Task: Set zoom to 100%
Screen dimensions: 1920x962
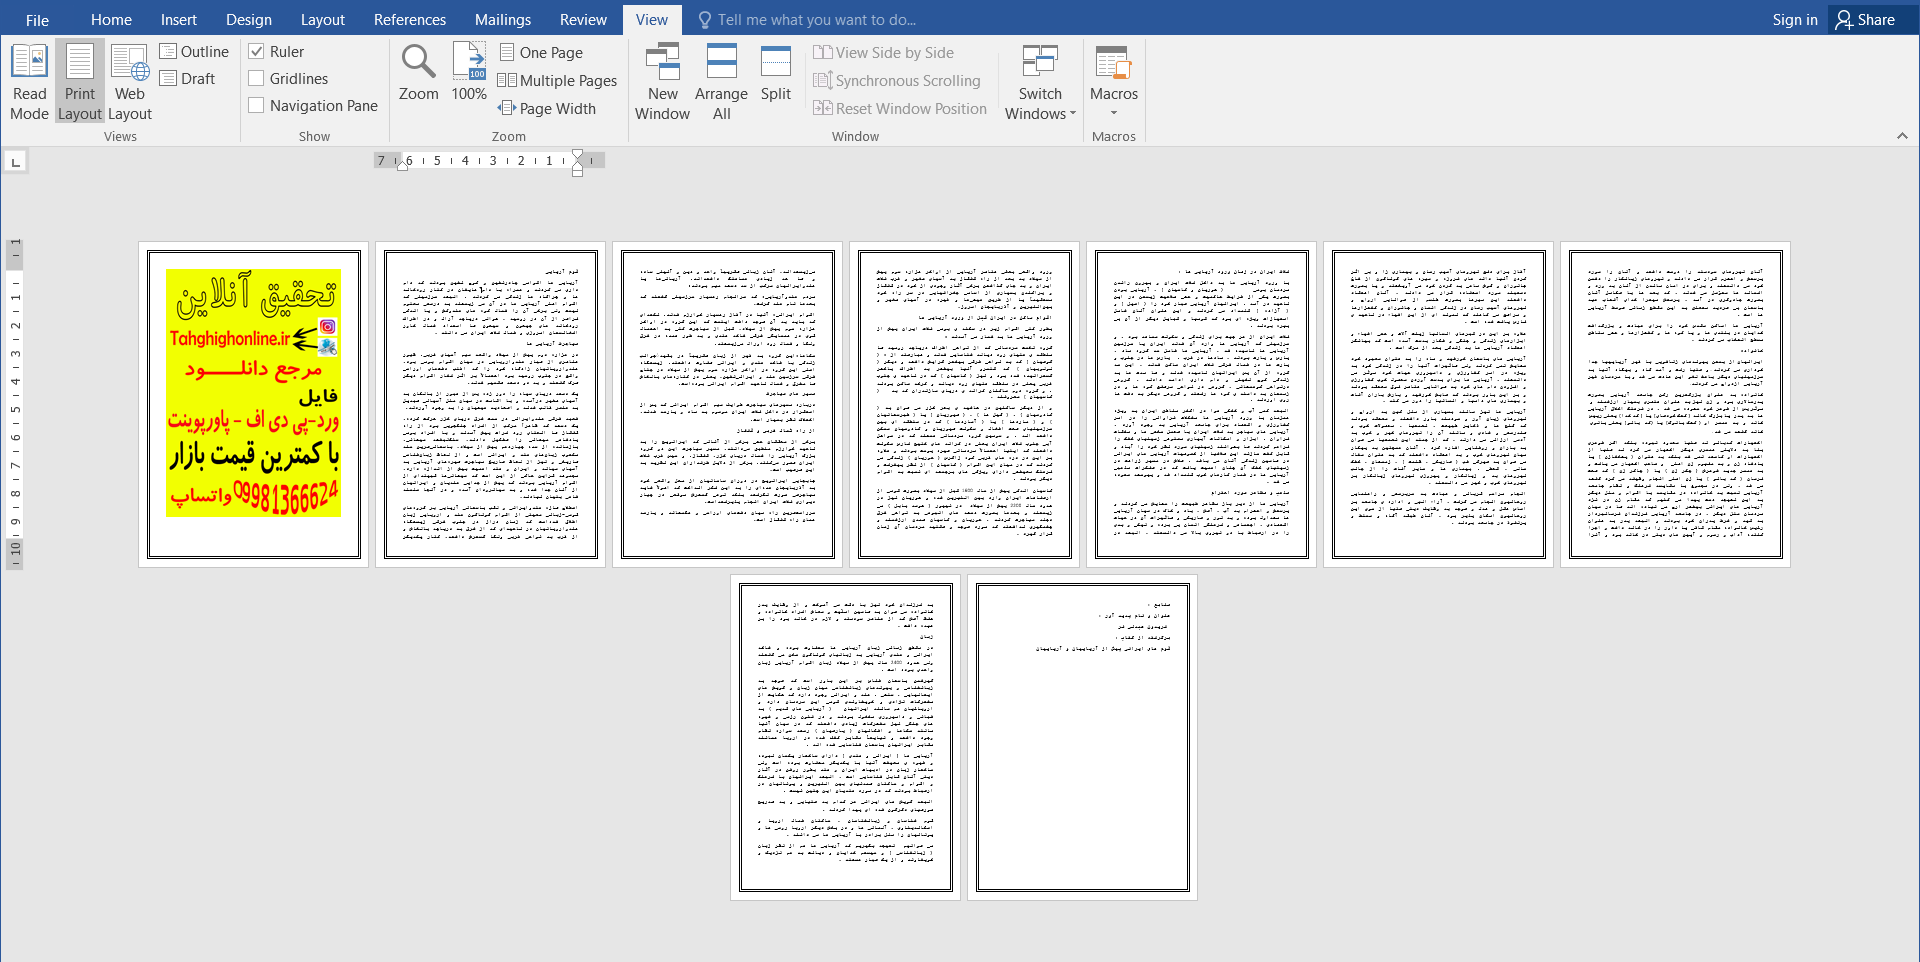Action: pyautogui.click(x=469, y=72)
